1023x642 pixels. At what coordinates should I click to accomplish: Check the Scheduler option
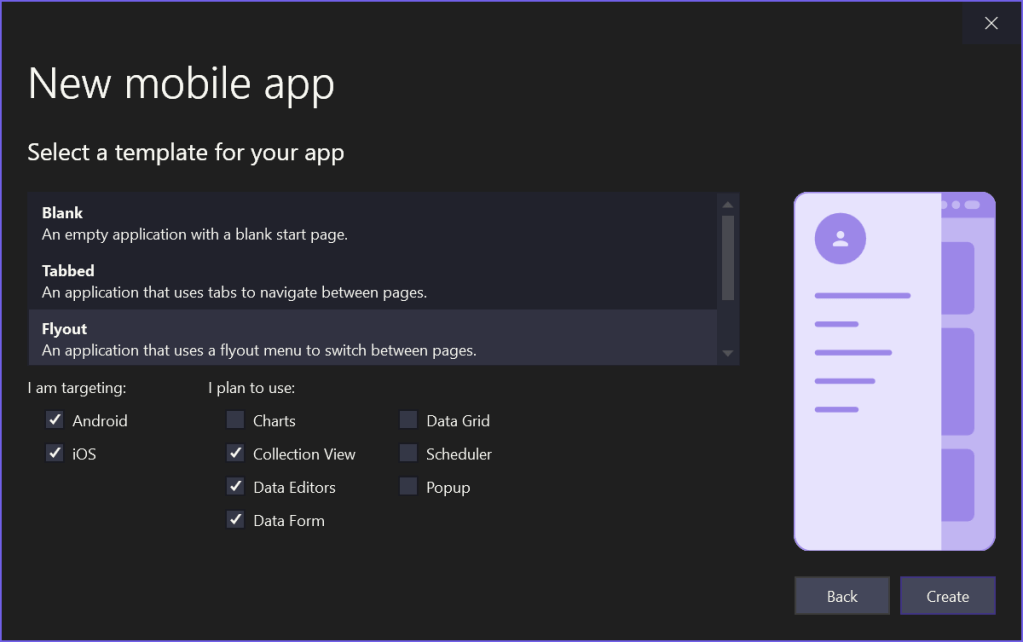(x=408, y=453)
